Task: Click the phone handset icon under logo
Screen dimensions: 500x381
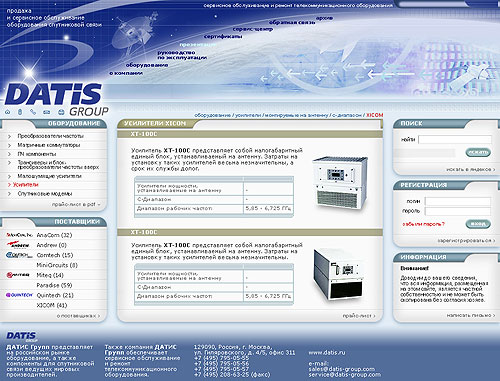Action: 33,112
